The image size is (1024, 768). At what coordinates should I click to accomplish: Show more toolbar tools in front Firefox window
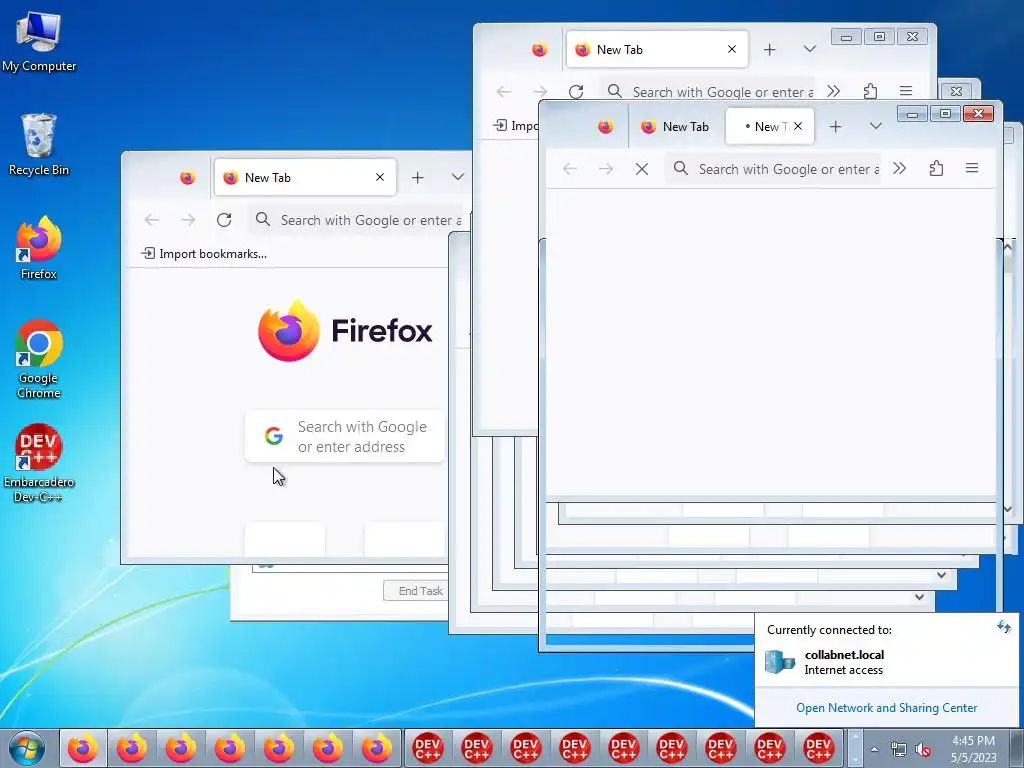pyautogui.click(x=900, y=168)
